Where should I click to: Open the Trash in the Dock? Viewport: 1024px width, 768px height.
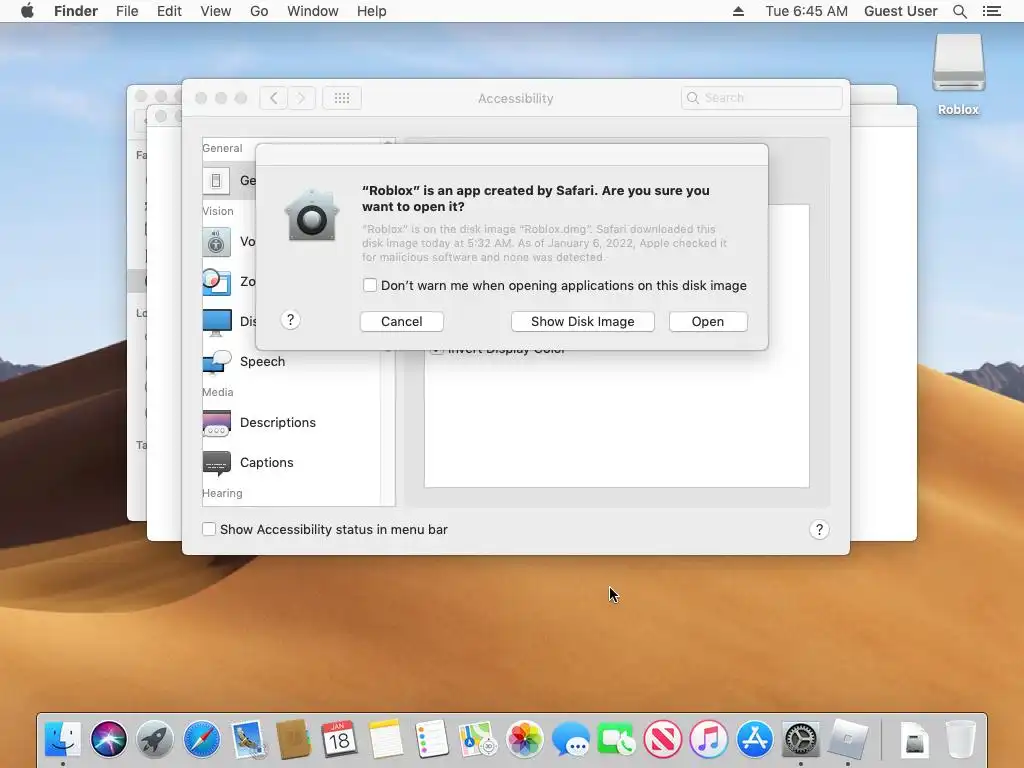[961, 739]
